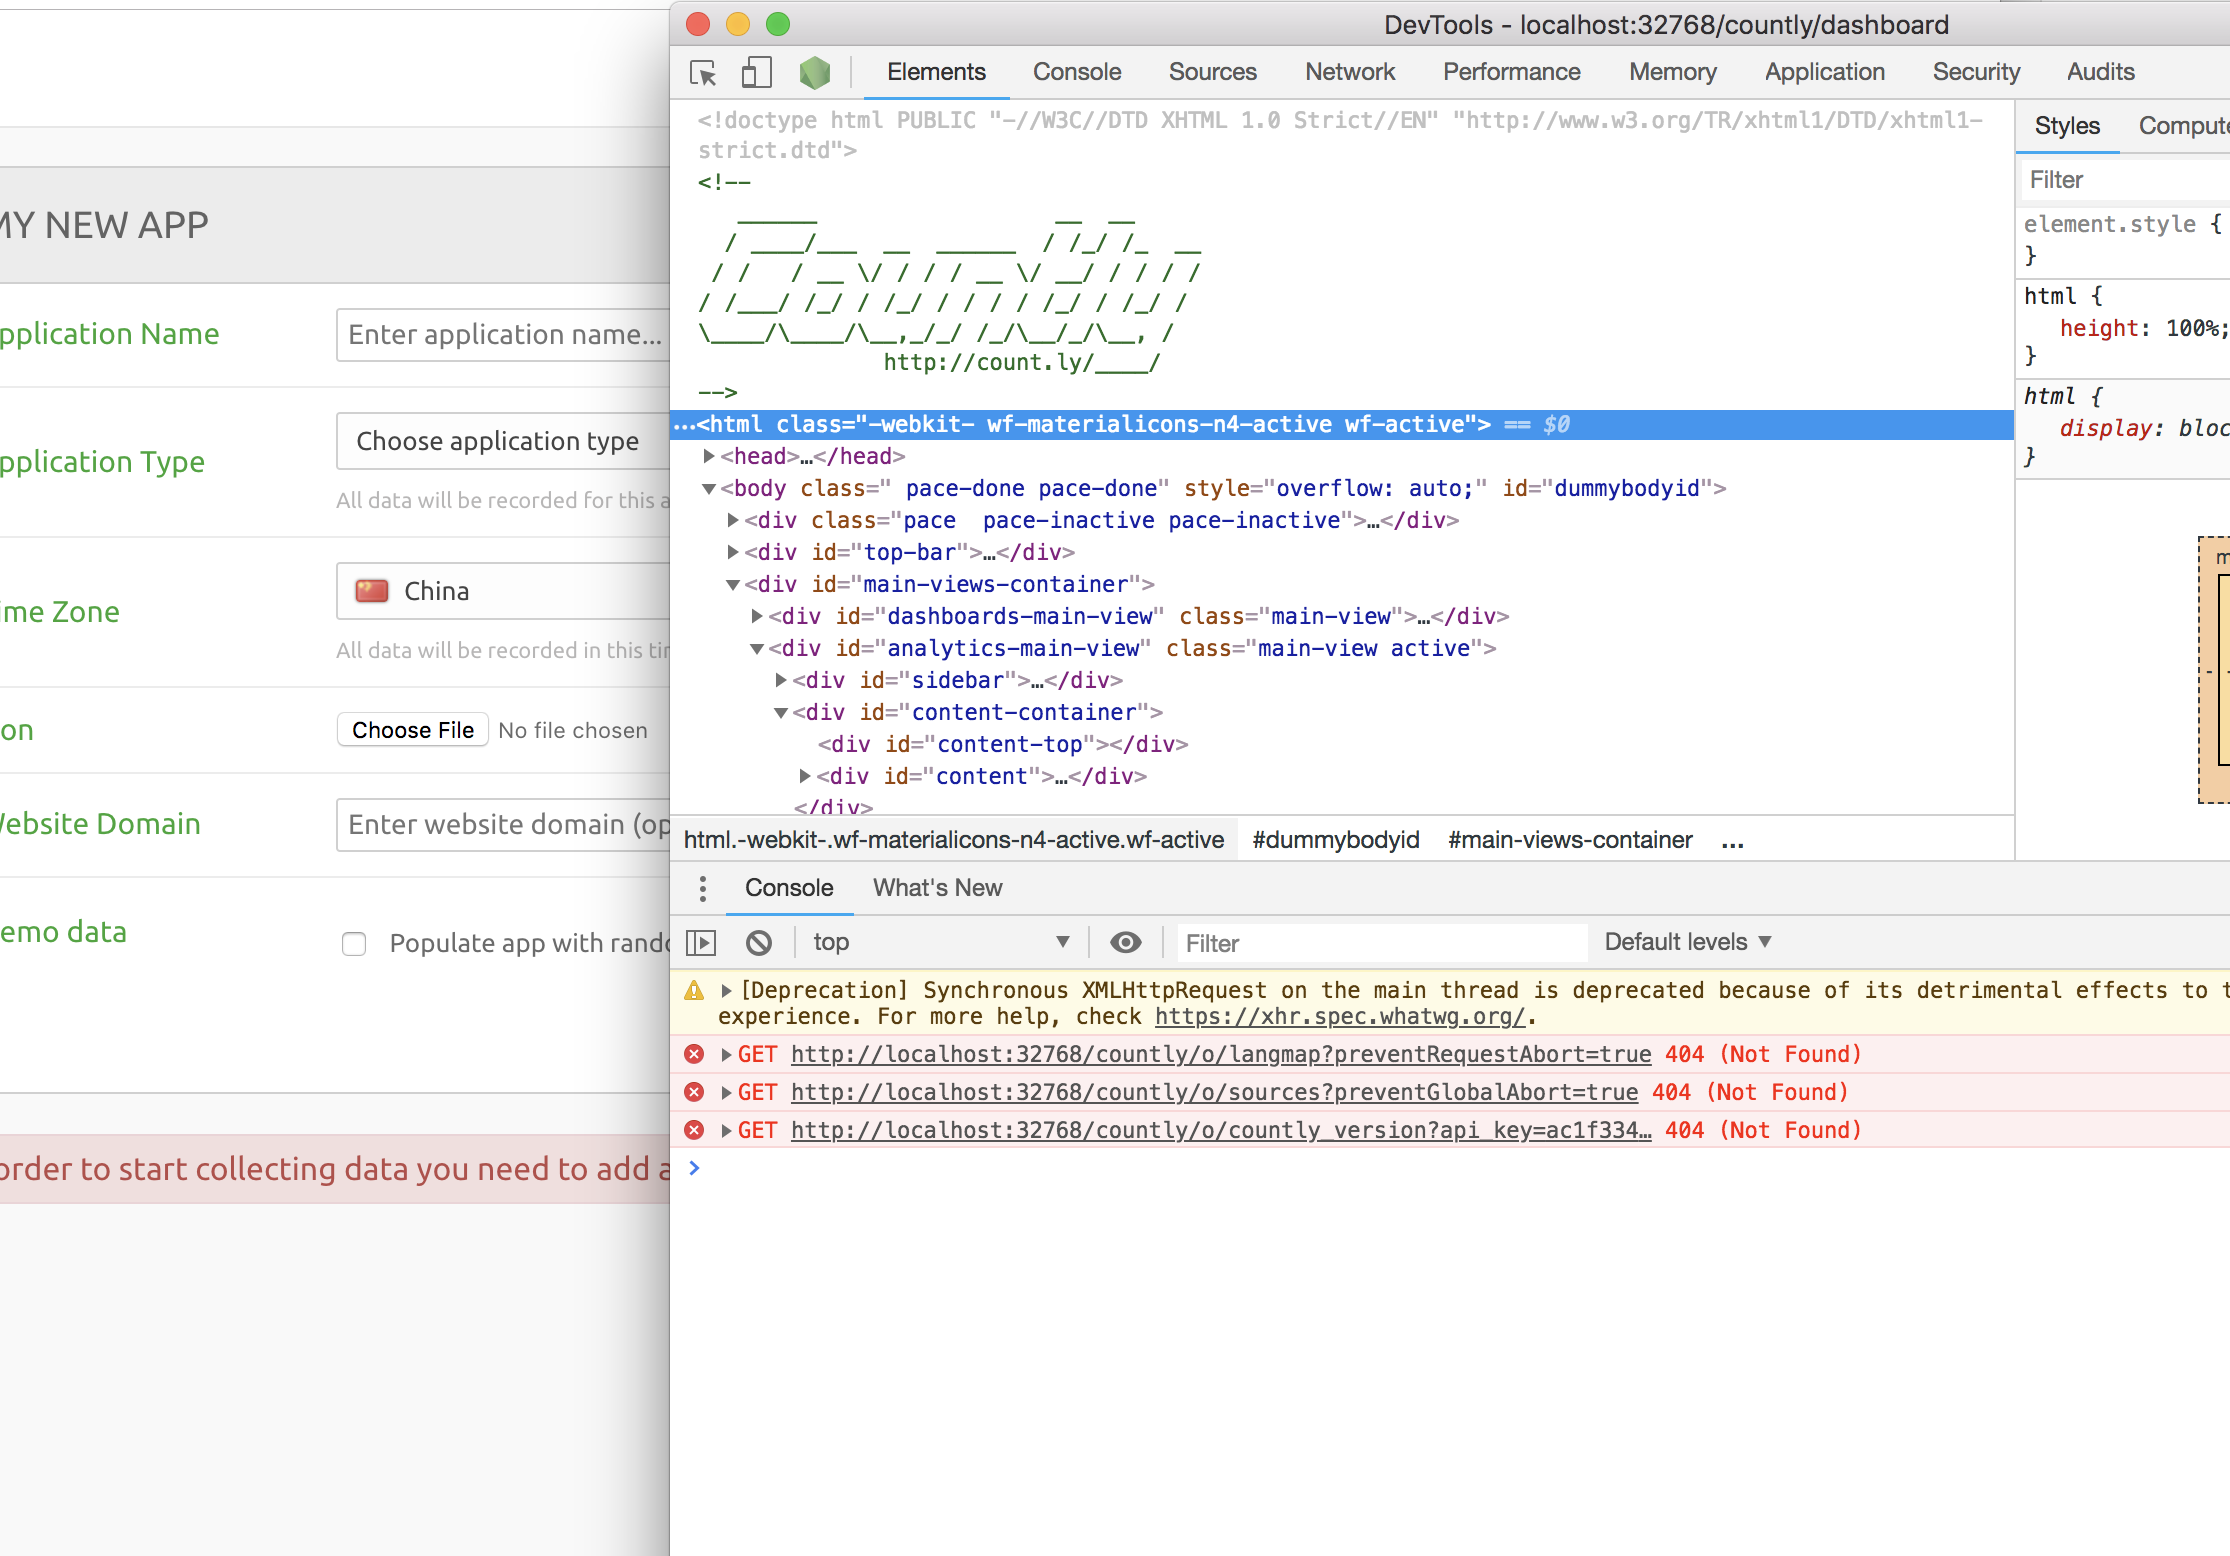The height and width of the screenshot is (1556, 2230).
Task: Switch to the Network tab
Action: [x=1350, y=72]
